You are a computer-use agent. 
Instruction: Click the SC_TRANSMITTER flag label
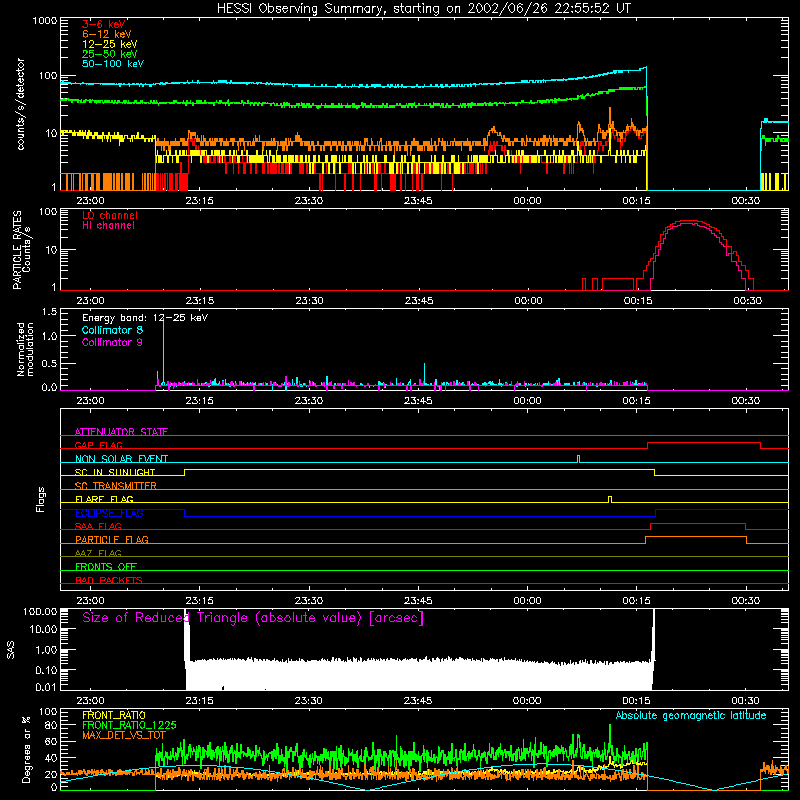coord(116,485)
